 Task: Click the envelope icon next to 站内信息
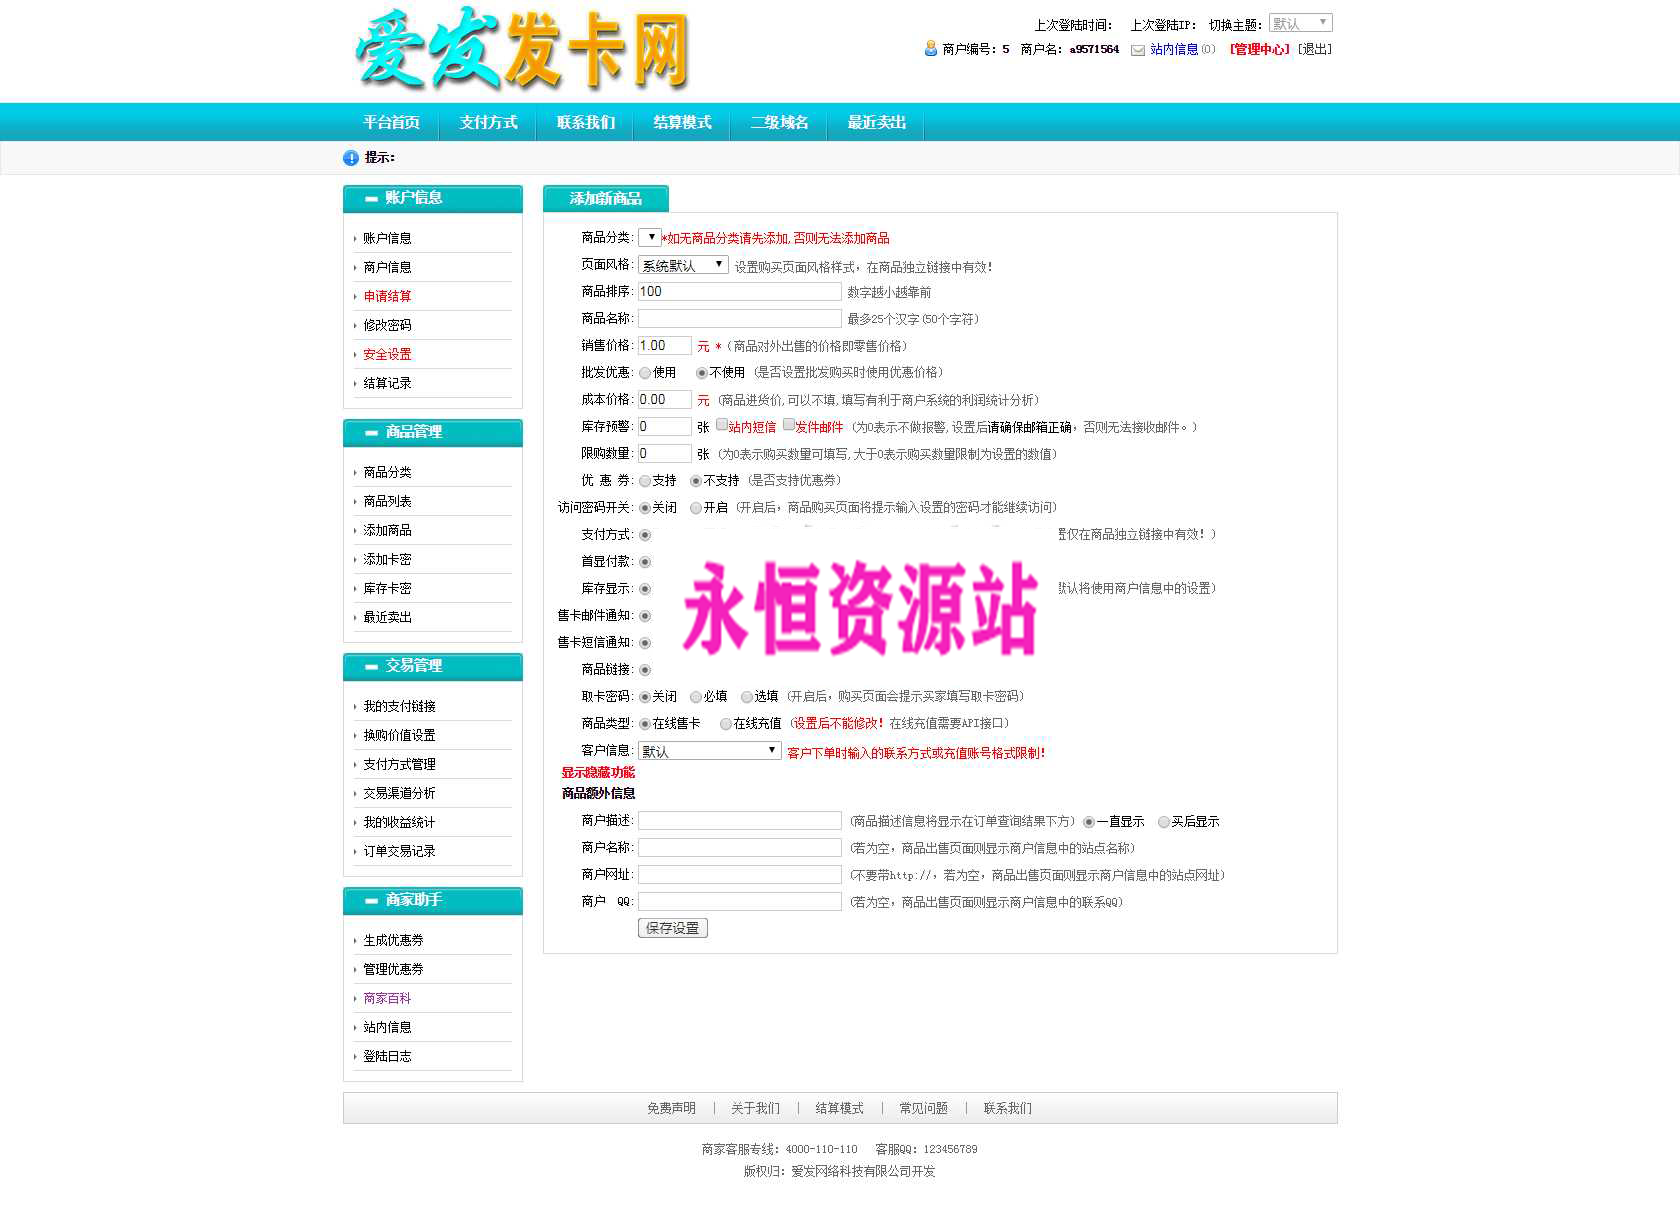pyautogui.click(x=1138, y=50)
